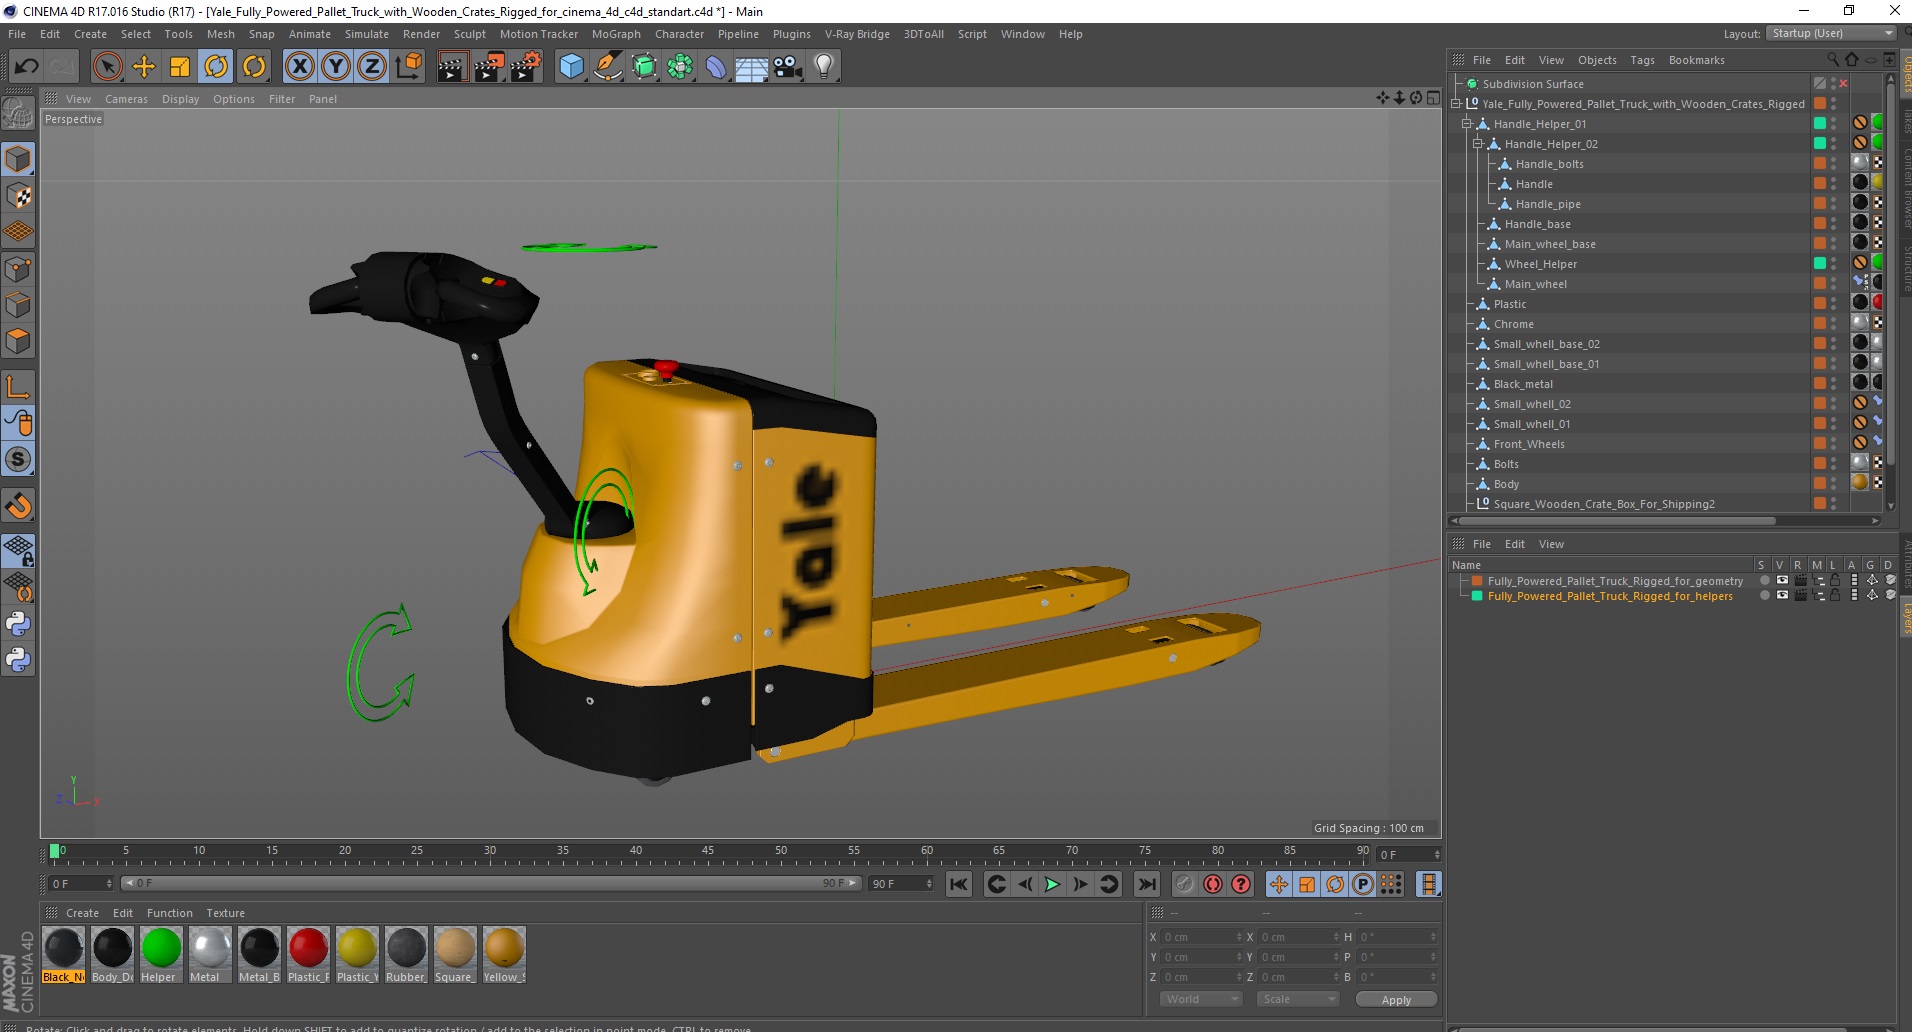Open material manager Function menu

click(170, 913)
